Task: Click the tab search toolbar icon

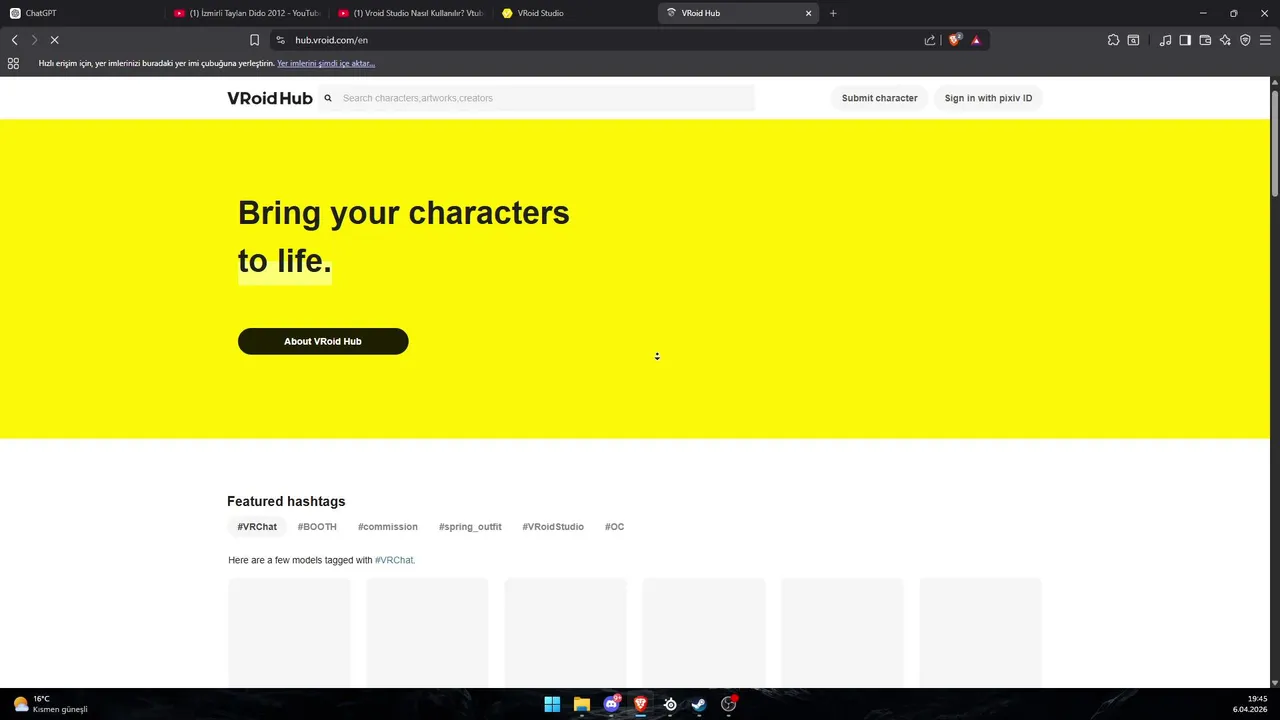Action: click(x=1133, y=40)
